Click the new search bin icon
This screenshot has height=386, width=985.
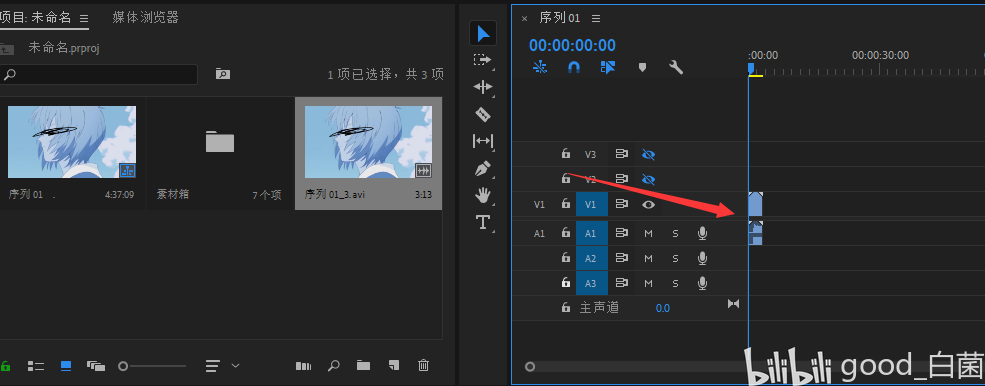tap(222, 74)
